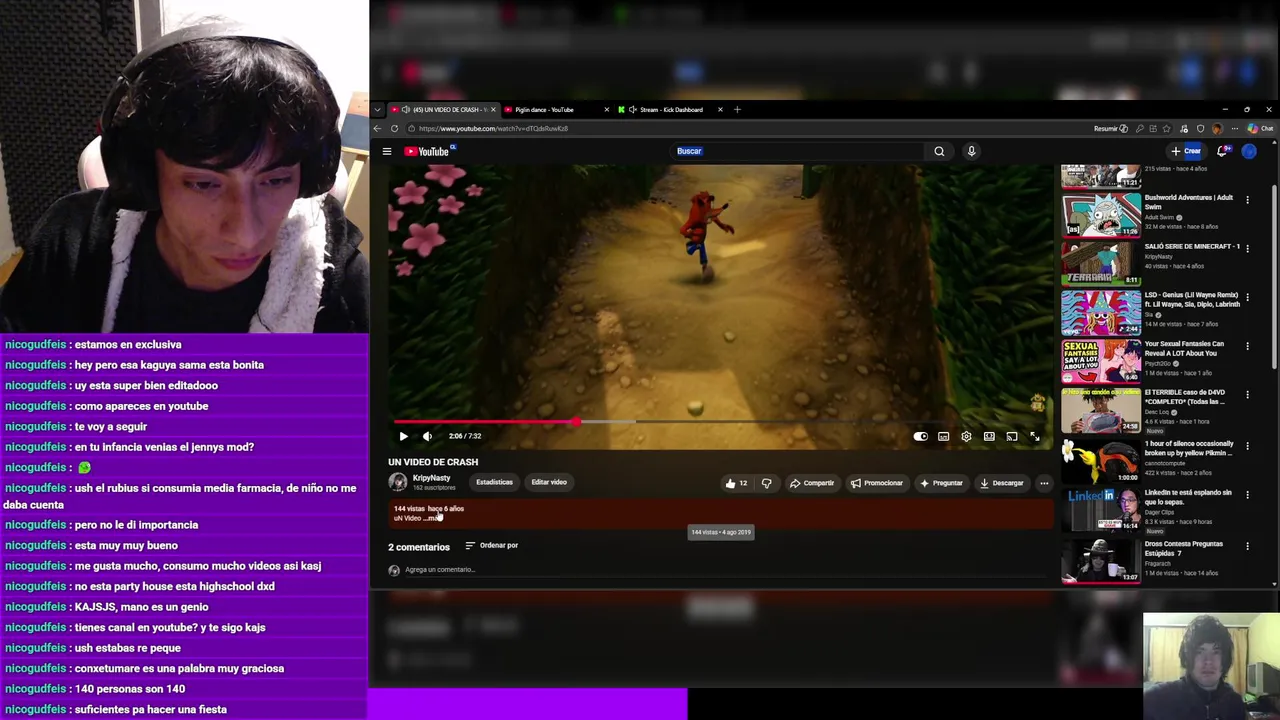Open browser tab search dropdown
The height and width of the screenshot is (720, 1280).
377,109
